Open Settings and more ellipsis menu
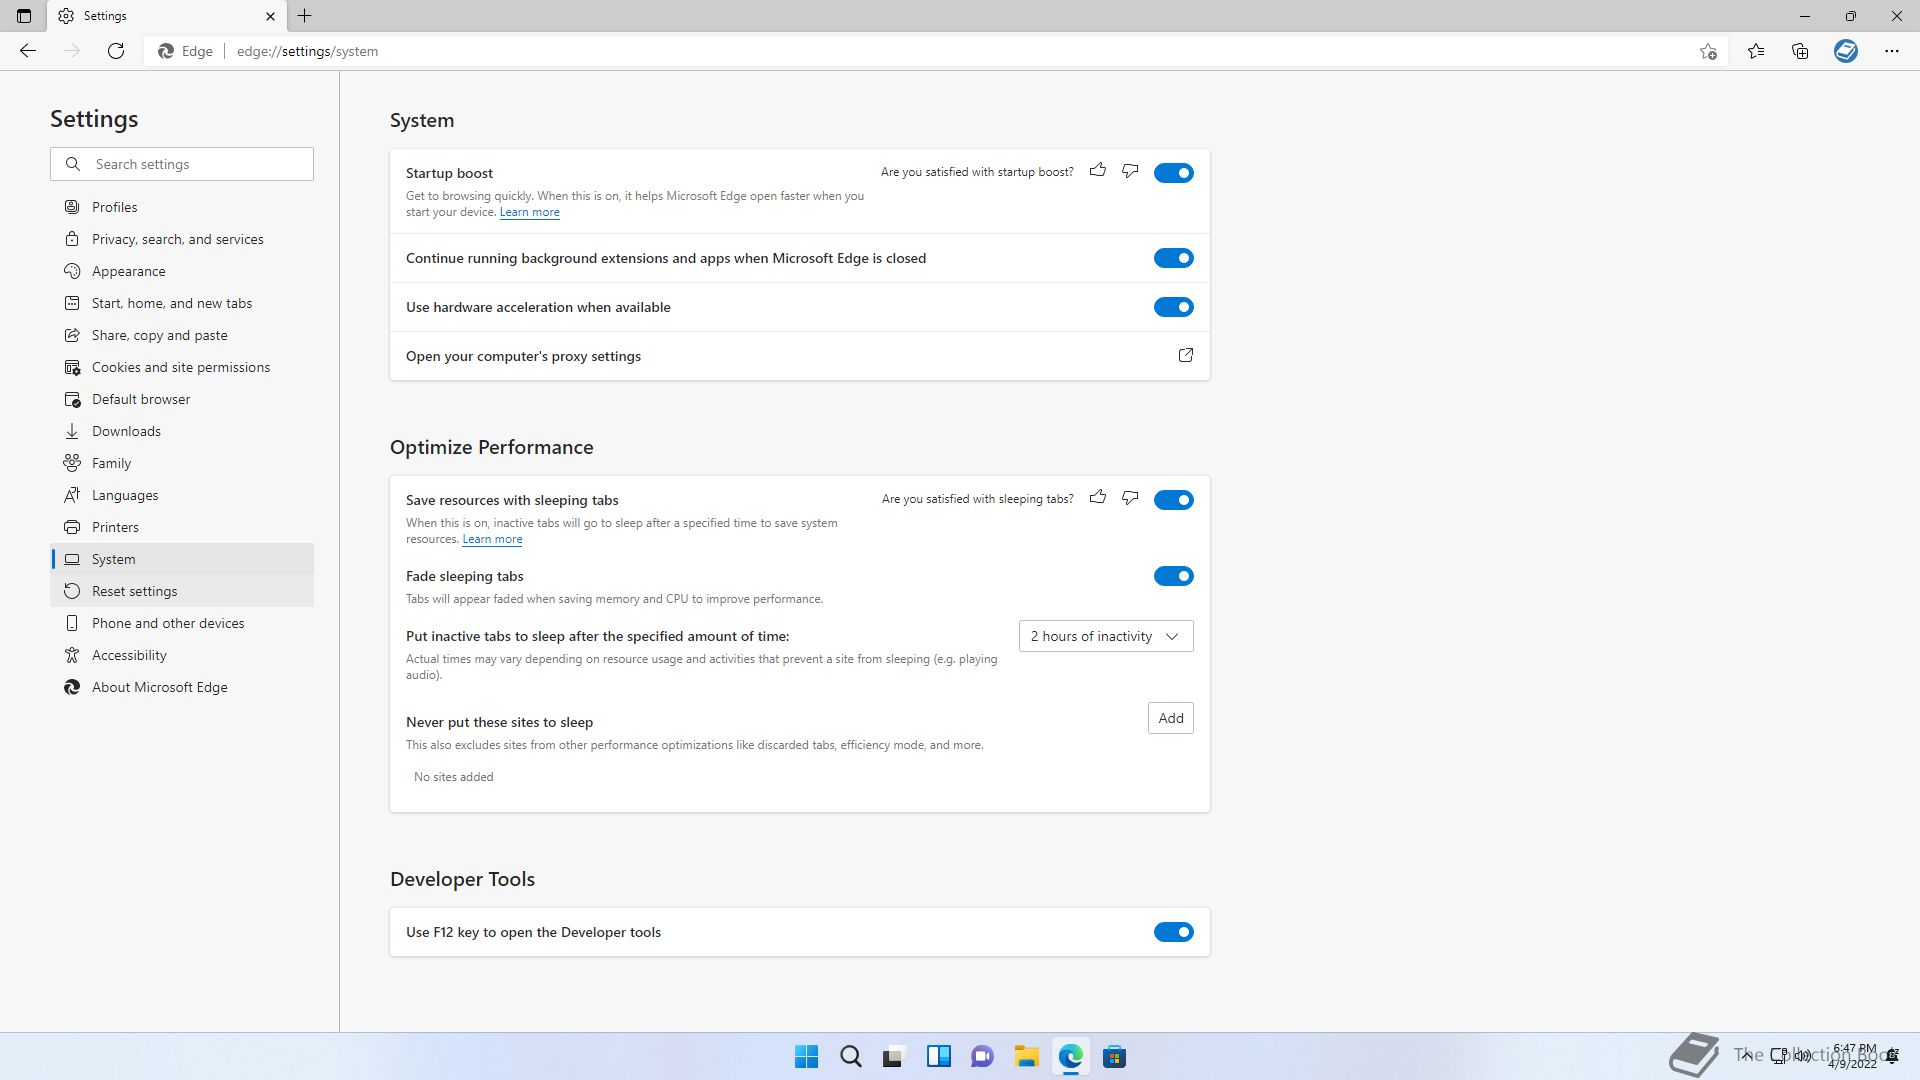The width and height of the screenshot is (1920, 1080). point(1891,51)
